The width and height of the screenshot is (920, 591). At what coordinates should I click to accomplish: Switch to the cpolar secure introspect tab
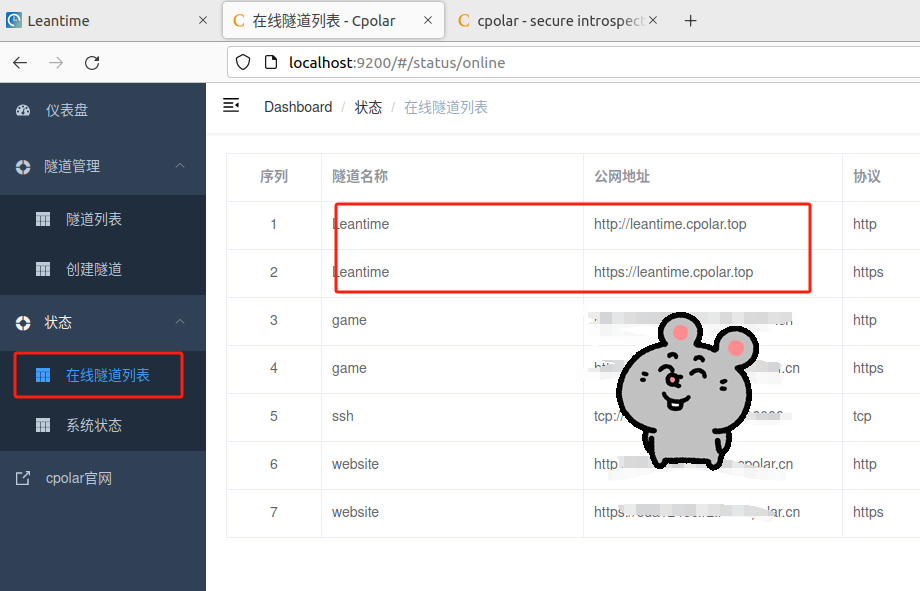pos(558,21)
